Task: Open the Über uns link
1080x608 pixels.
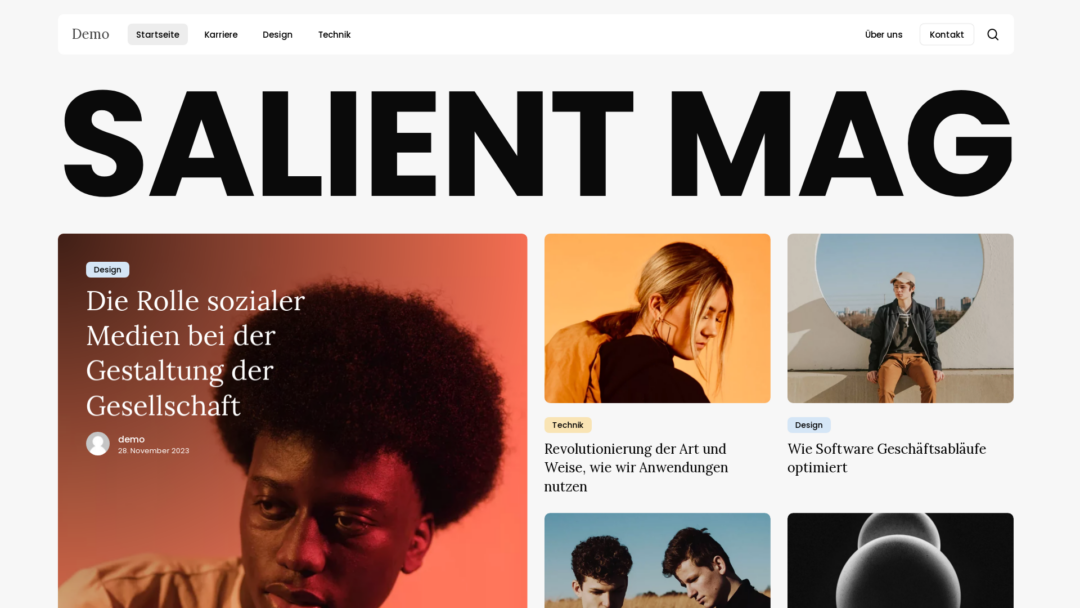Action: [884, 34]
